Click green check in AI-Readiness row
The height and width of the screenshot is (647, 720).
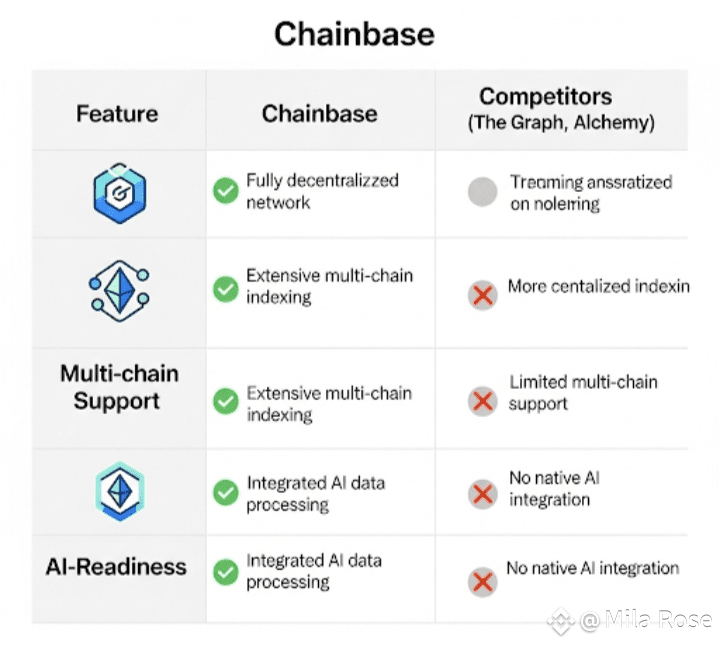(226, 573)
